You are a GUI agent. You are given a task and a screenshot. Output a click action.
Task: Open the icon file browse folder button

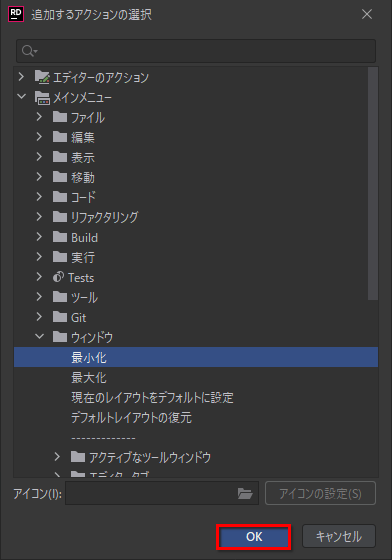[x=245, y=494]
